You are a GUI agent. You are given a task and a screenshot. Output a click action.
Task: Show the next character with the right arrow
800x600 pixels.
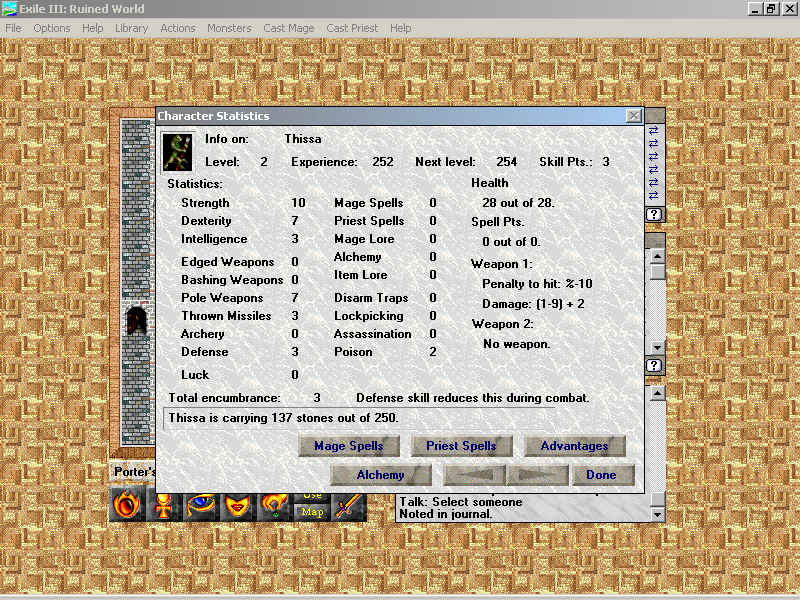(537, 475)
